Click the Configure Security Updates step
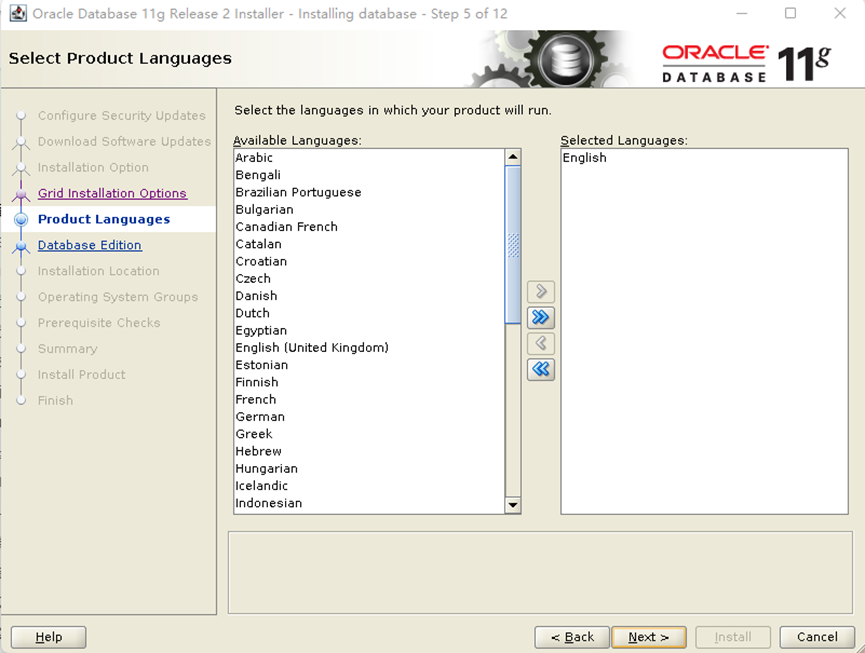This screenshot has height=653, width=865. pos(121,115)
